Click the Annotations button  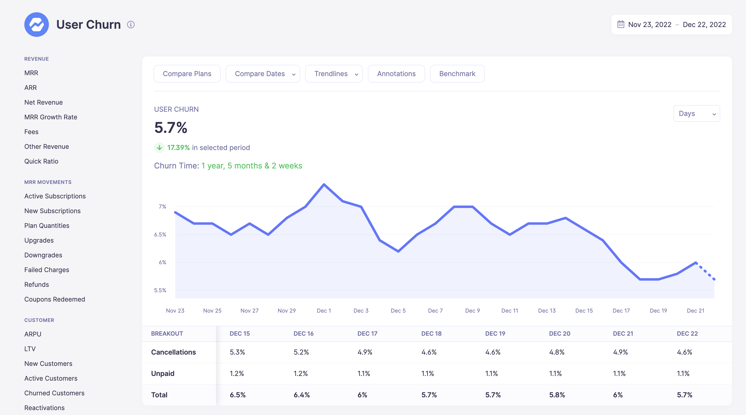pyautogui.click(x=396, y=74)
